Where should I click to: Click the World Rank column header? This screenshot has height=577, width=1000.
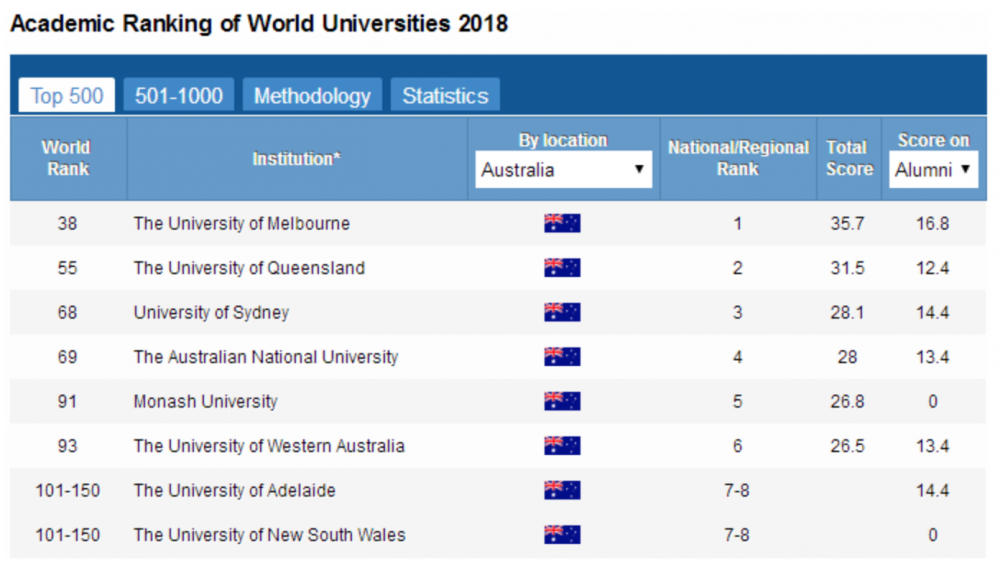(x=67, y=158)
